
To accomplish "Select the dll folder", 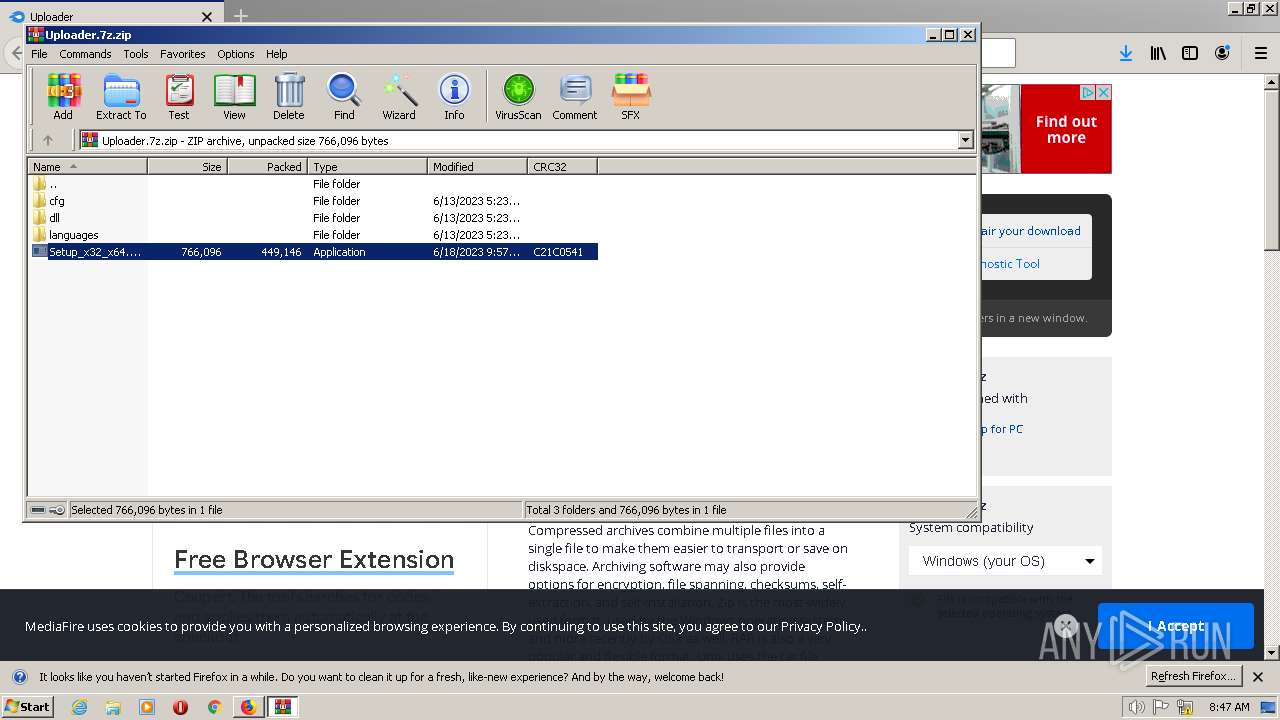I will click(313, 218).
